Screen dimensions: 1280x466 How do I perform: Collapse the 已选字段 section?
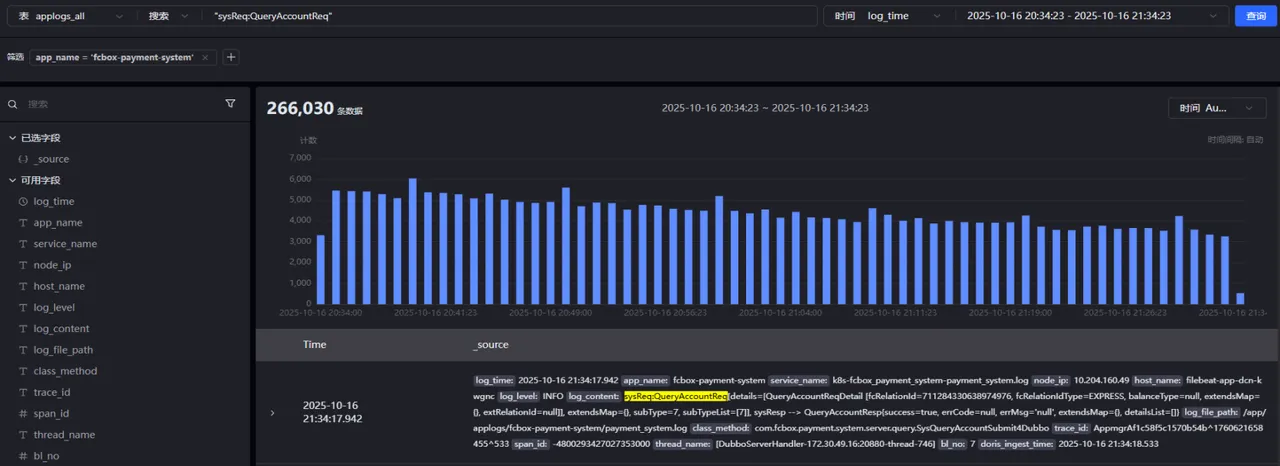coord(13,138)
